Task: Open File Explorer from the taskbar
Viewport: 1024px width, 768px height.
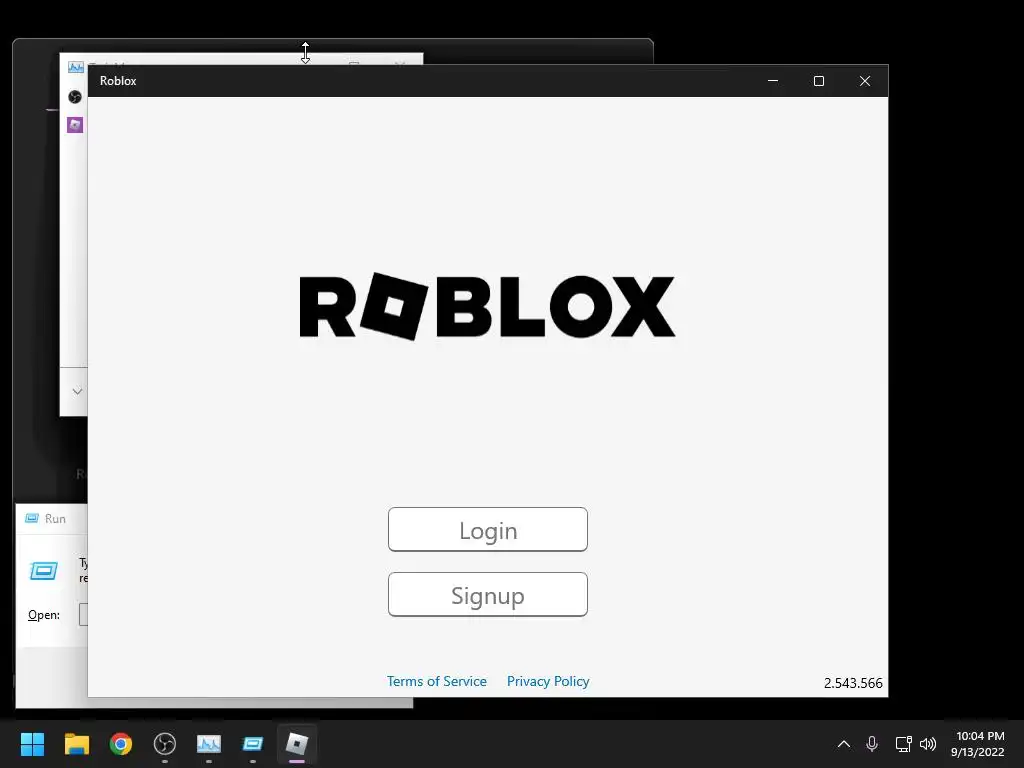Action: tap(77, 744)
